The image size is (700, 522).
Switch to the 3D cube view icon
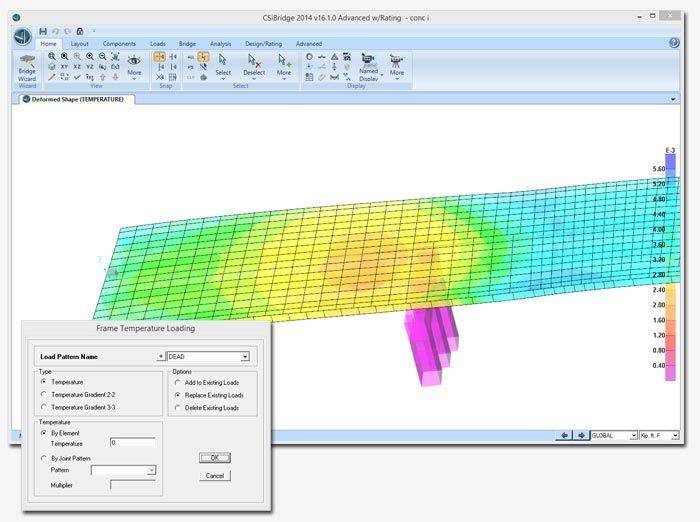click(52, 67)
